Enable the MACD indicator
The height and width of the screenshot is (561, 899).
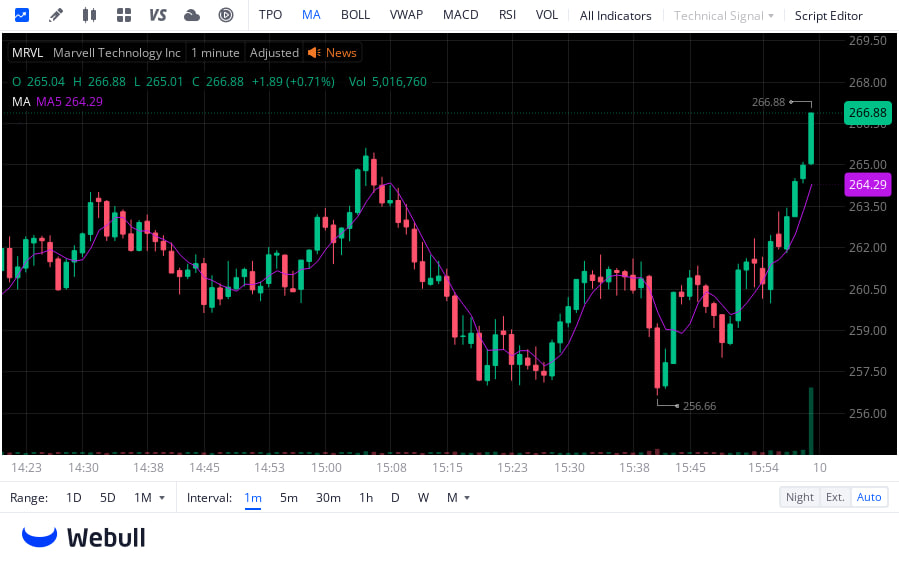[460, 15]
